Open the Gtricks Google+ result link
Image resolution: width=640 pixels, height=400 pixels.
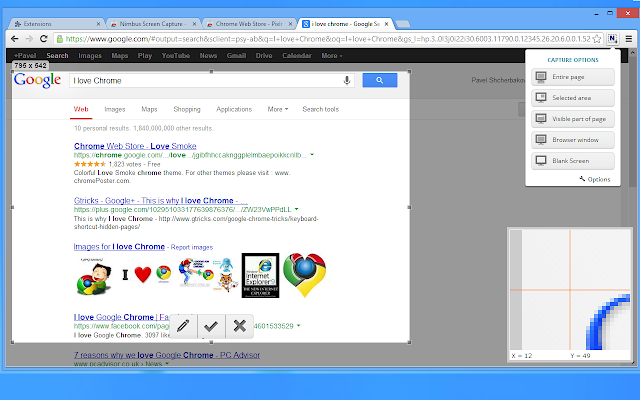(160, 200)
